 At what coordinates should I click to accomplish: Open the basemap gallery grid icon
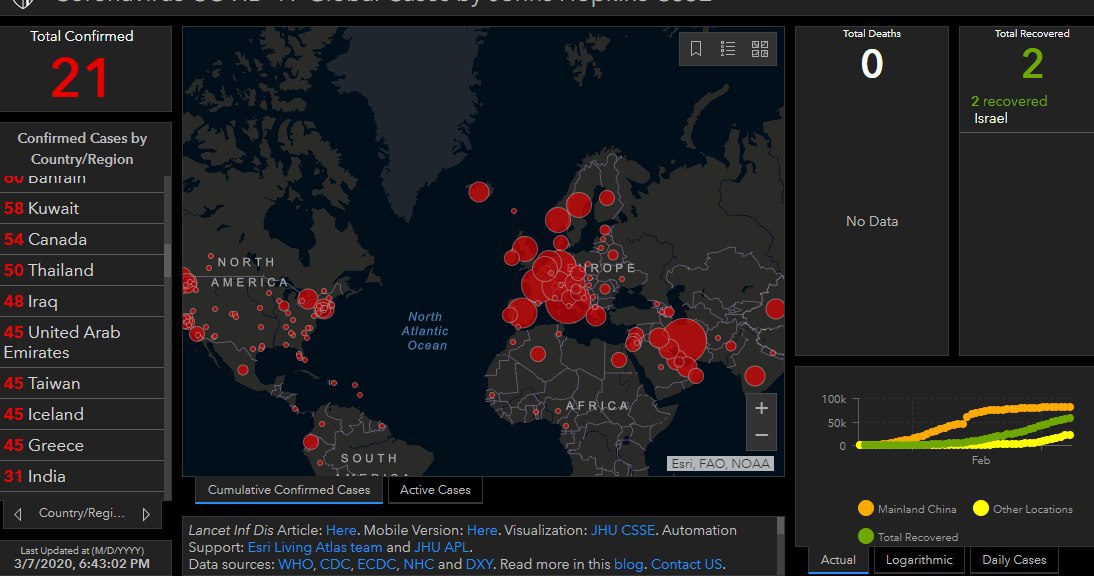(760, 49)
